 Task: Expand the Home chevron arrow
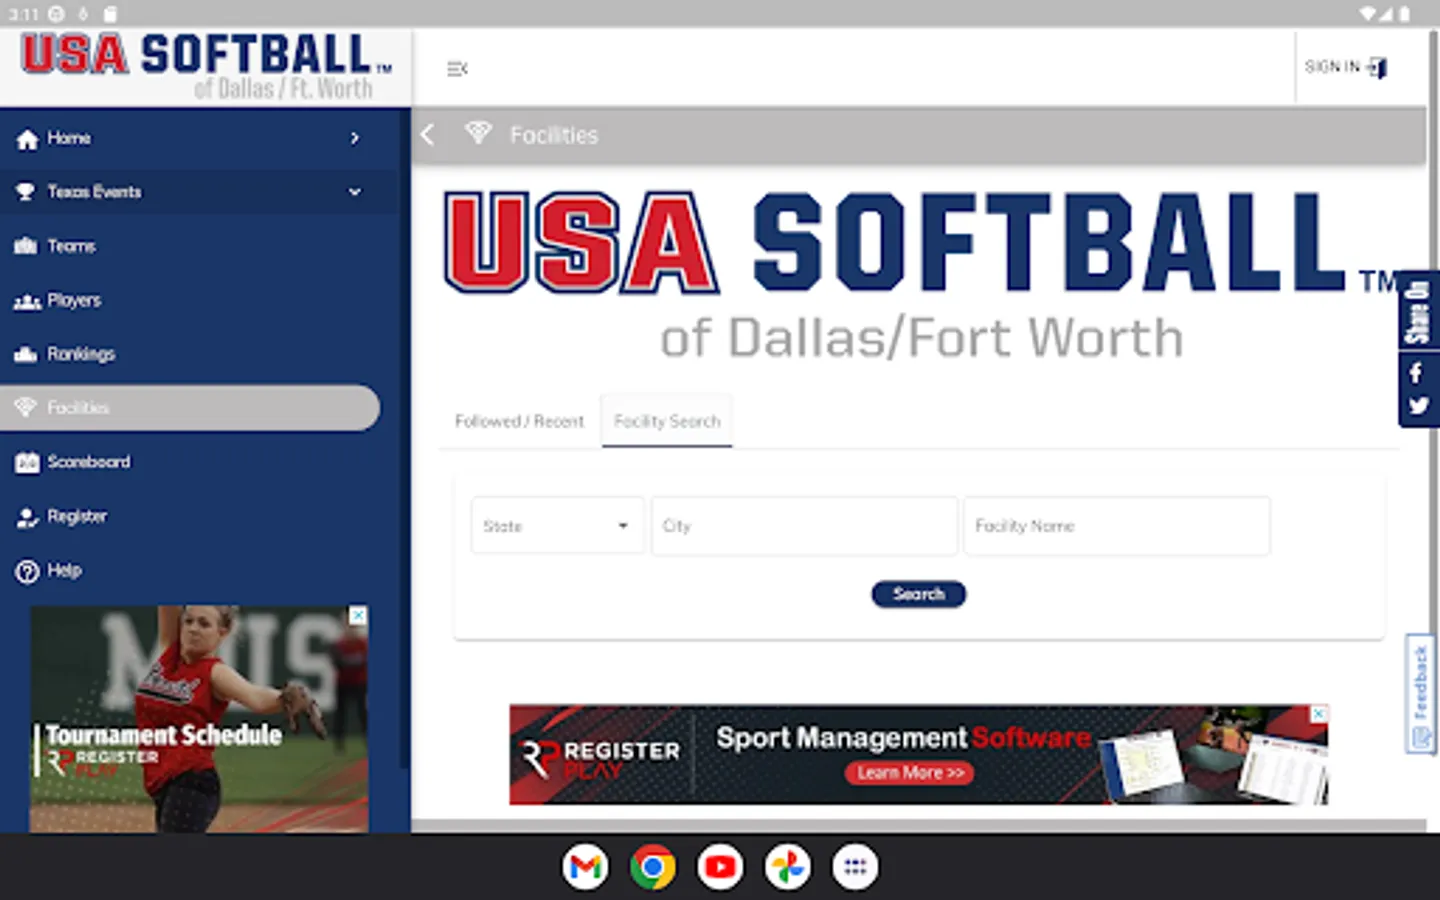(x=355, y=138)
